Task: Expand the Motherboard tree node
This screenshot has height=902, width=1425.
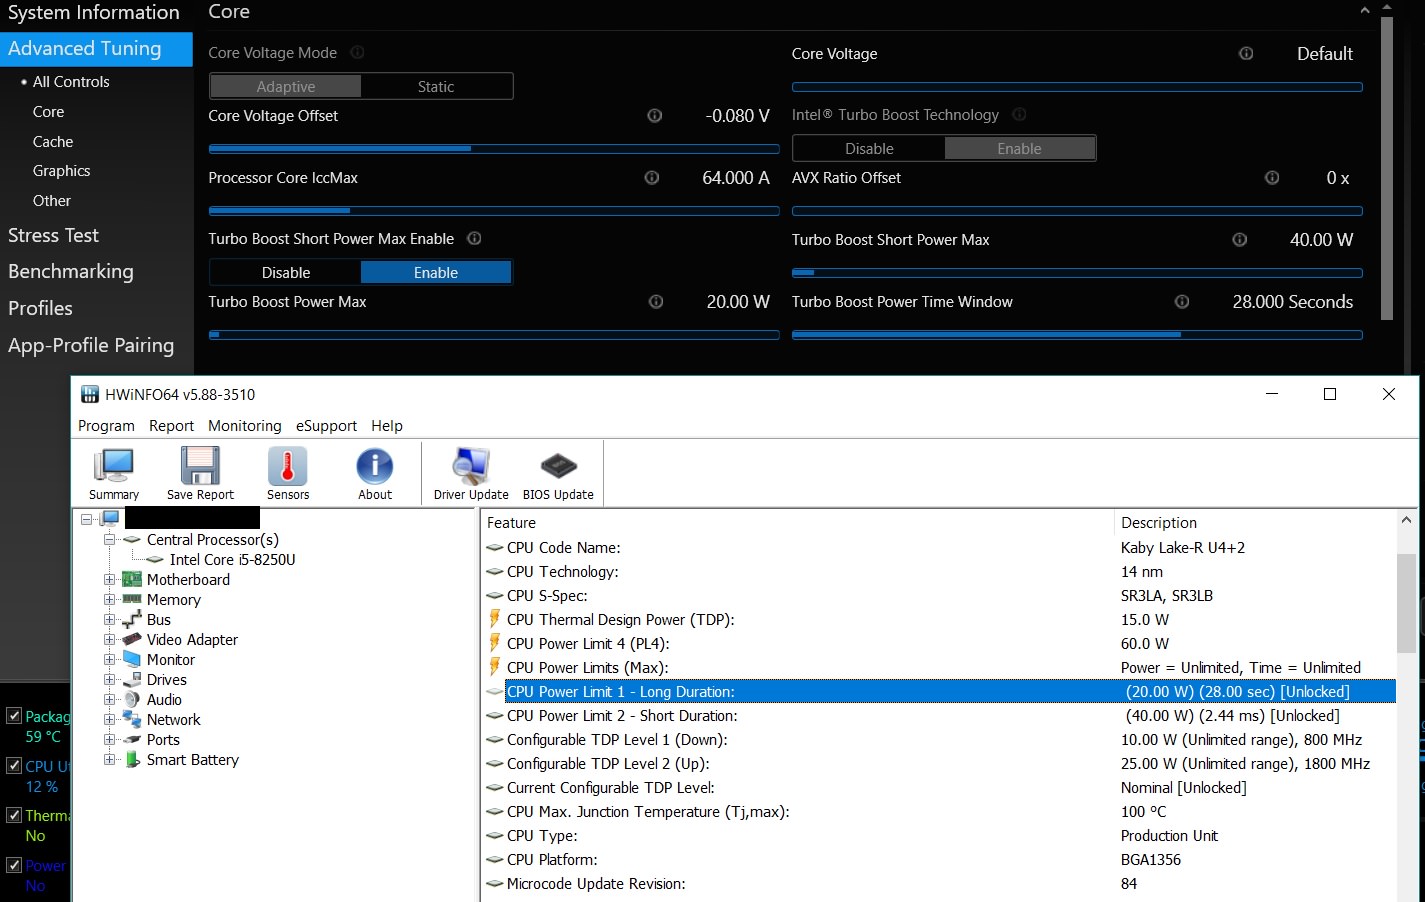Action: click(x=110, y=580)
